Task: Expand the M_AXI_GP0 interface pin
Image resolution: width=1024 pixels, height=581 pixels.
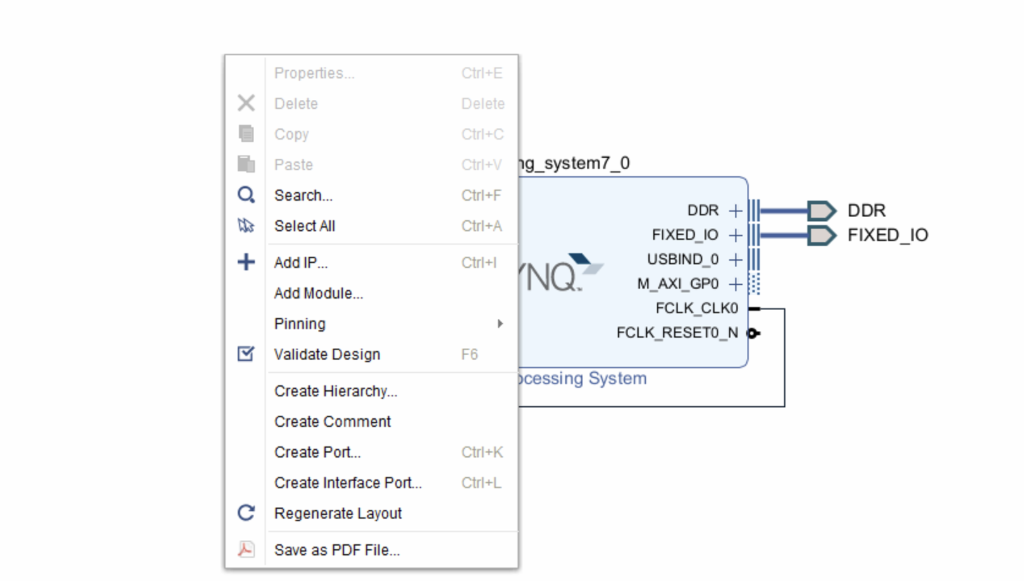Action: click(x=736, y=284)
